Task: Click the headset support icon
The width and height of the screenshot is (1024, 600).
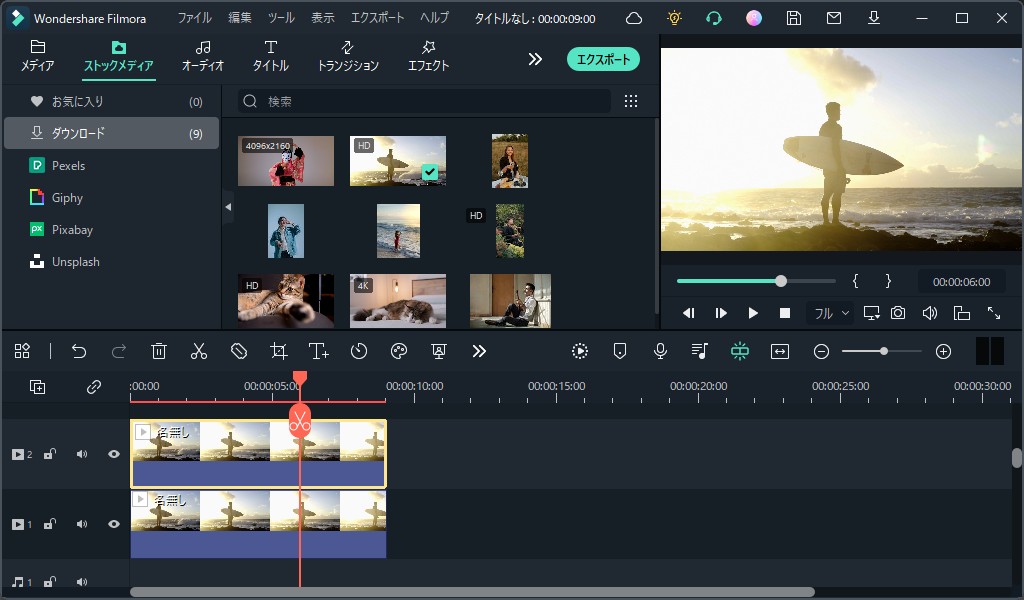Action: coord(714,18)
